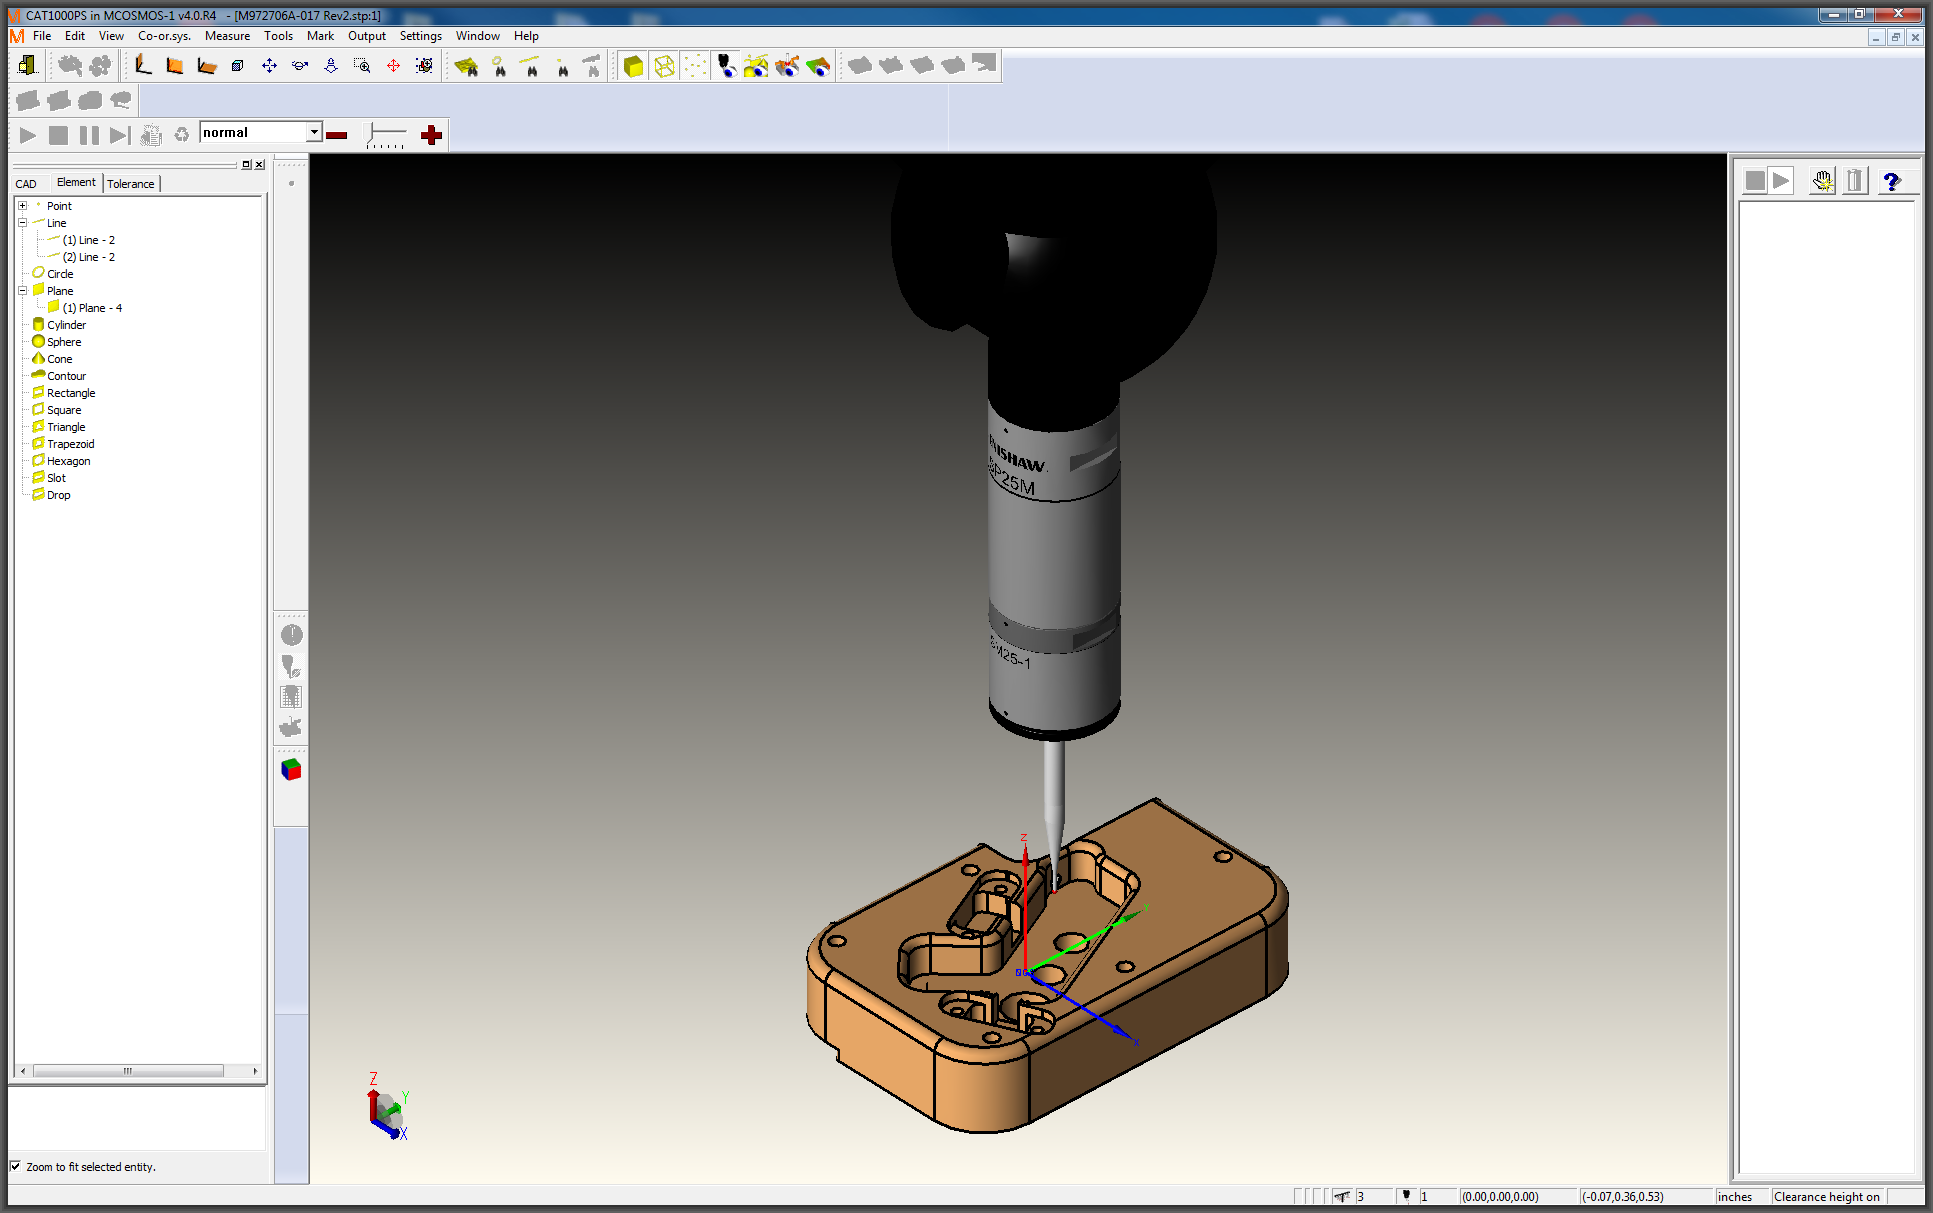Click the probe icon in status bar
Viewport: 1933px width, 1213px height.
pos(1406,1196)
